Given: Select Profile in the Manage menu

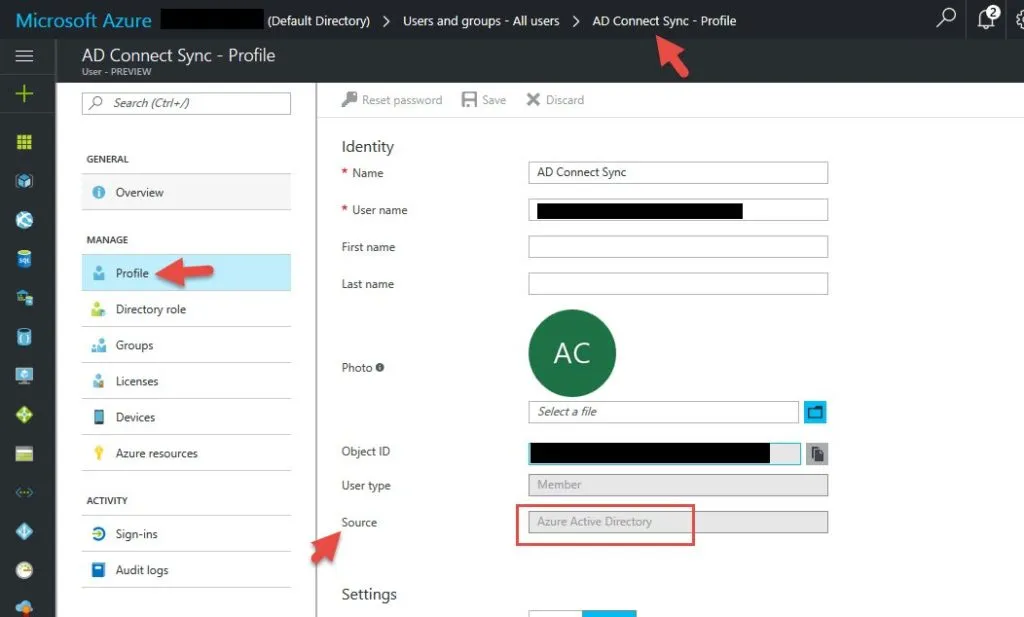Looking at the screenshot, I should (x=132, y=273).
